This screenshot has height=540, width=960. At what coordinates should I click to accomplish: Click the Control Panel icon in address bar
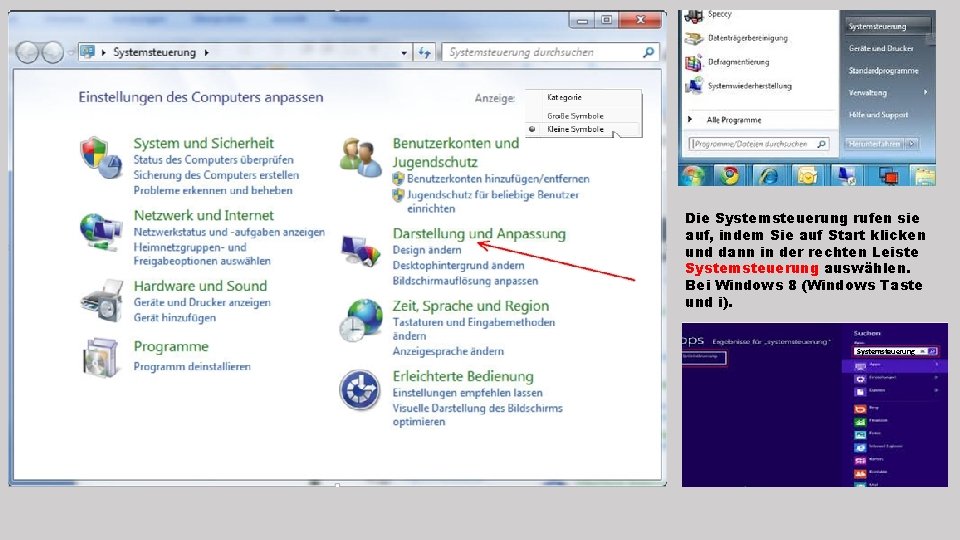pyautogui.click(x=88, y=52)
